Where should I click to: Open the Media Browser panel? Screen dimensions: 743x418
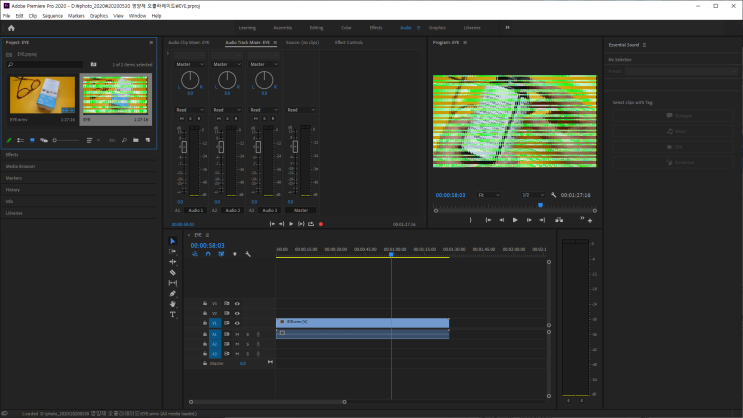[x=20, y=166]
